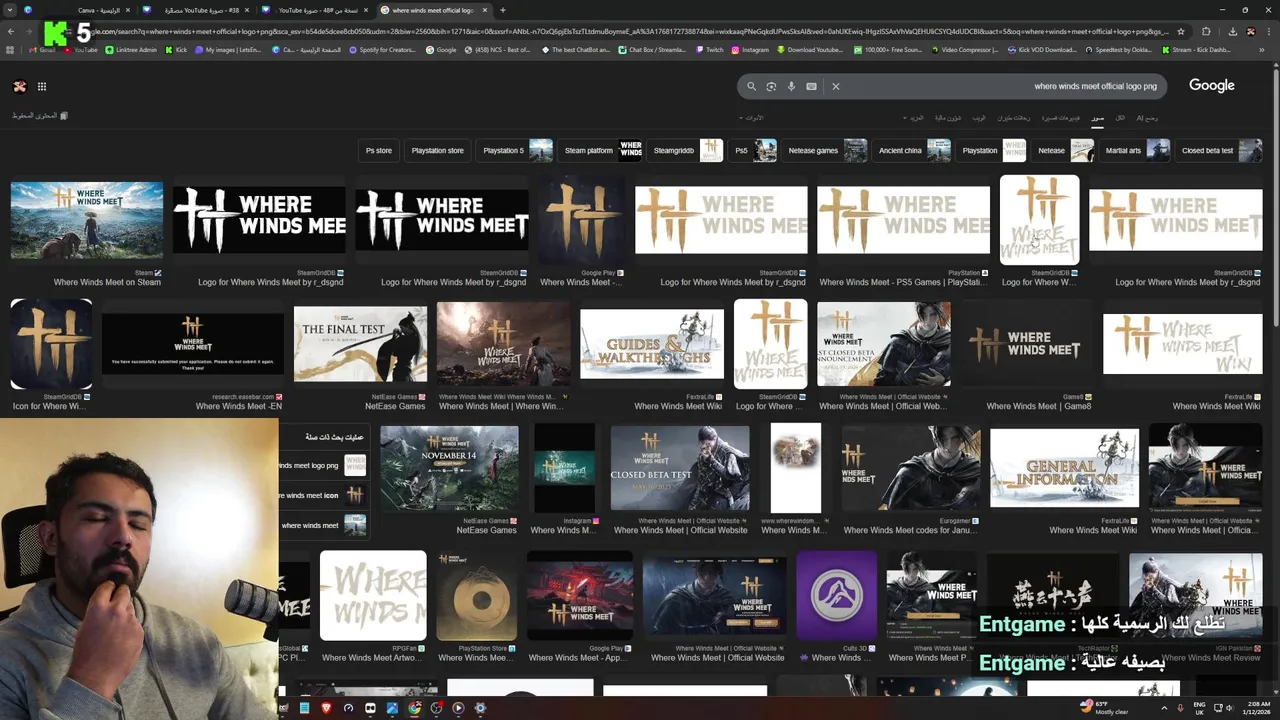1280x720 pixels.
Task: Open the Where Winds Meet on Steam image
Action: pos(87,220)
